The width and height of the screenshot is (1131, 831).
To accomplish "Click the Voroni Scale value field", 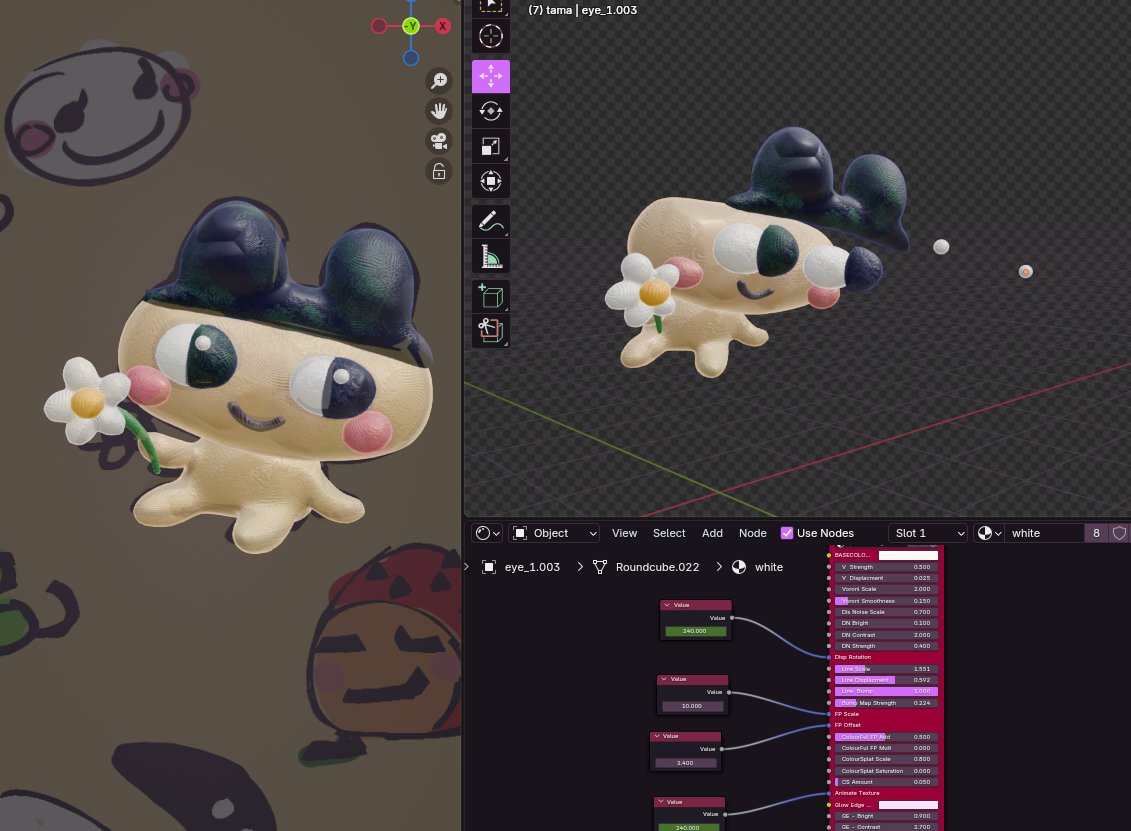I will click(886, 589).
